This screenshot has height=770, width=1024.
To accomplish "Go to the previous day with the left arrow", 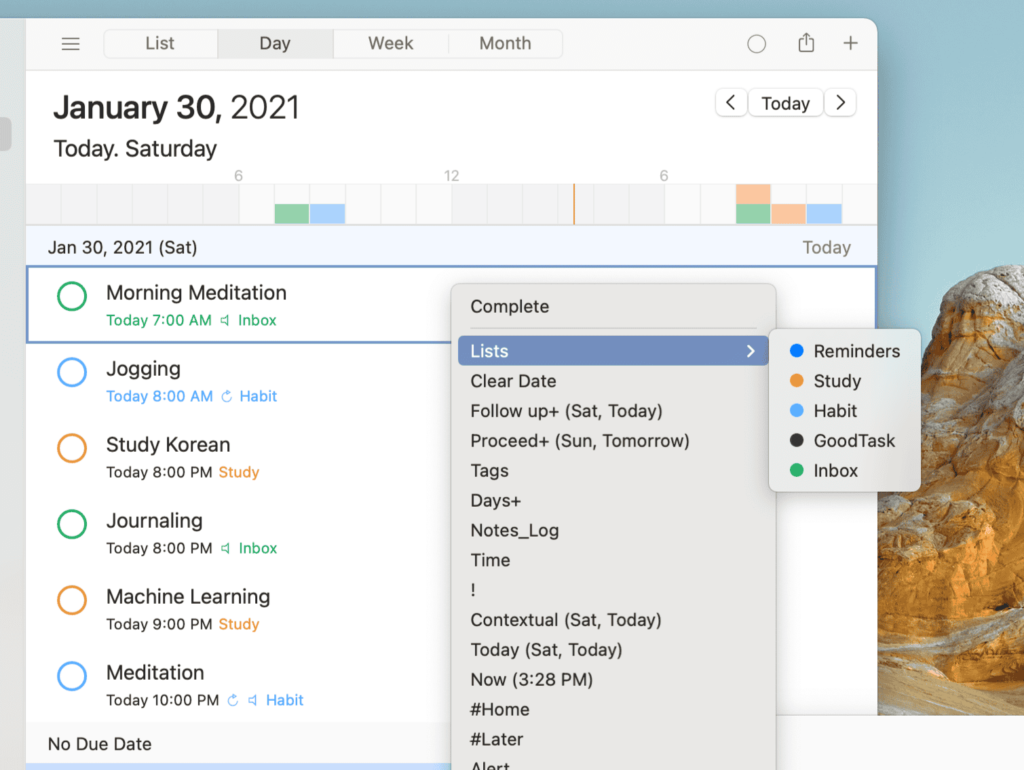I will point(730,102).
